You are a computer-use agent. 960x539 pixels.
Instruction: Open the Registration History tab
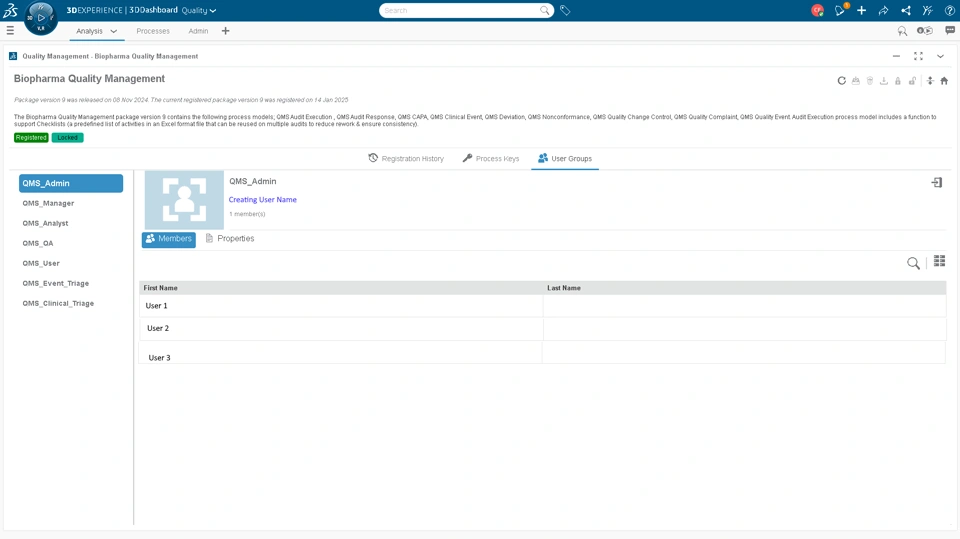coord(406,159)
